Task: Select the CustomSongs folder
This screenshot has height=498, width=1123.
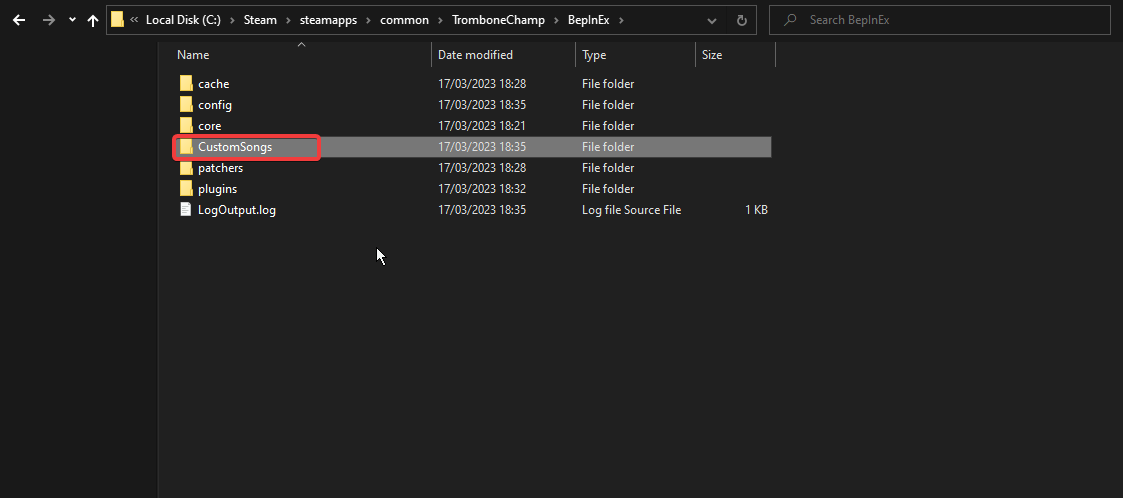Action: [x=235, y=147]
